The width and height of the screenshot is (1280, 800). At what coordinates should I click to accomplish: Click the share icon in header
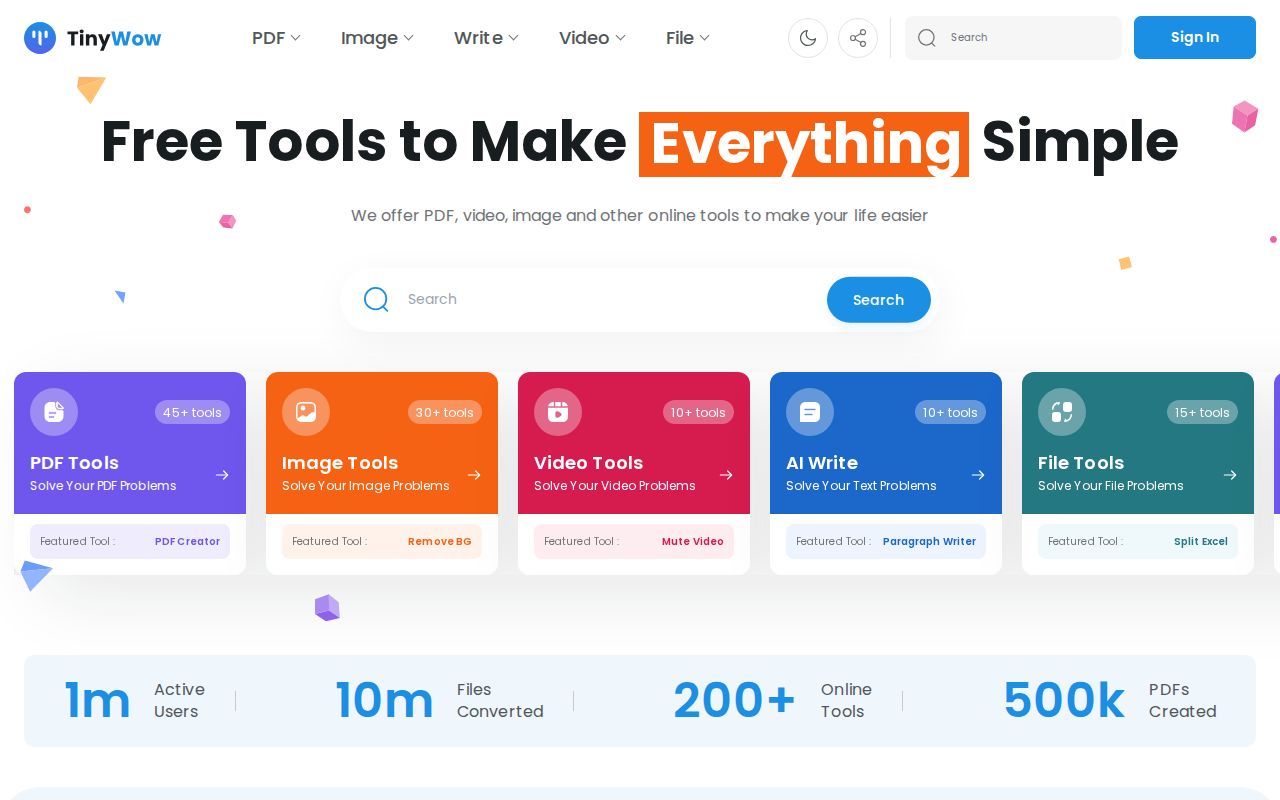pos(858,38)
